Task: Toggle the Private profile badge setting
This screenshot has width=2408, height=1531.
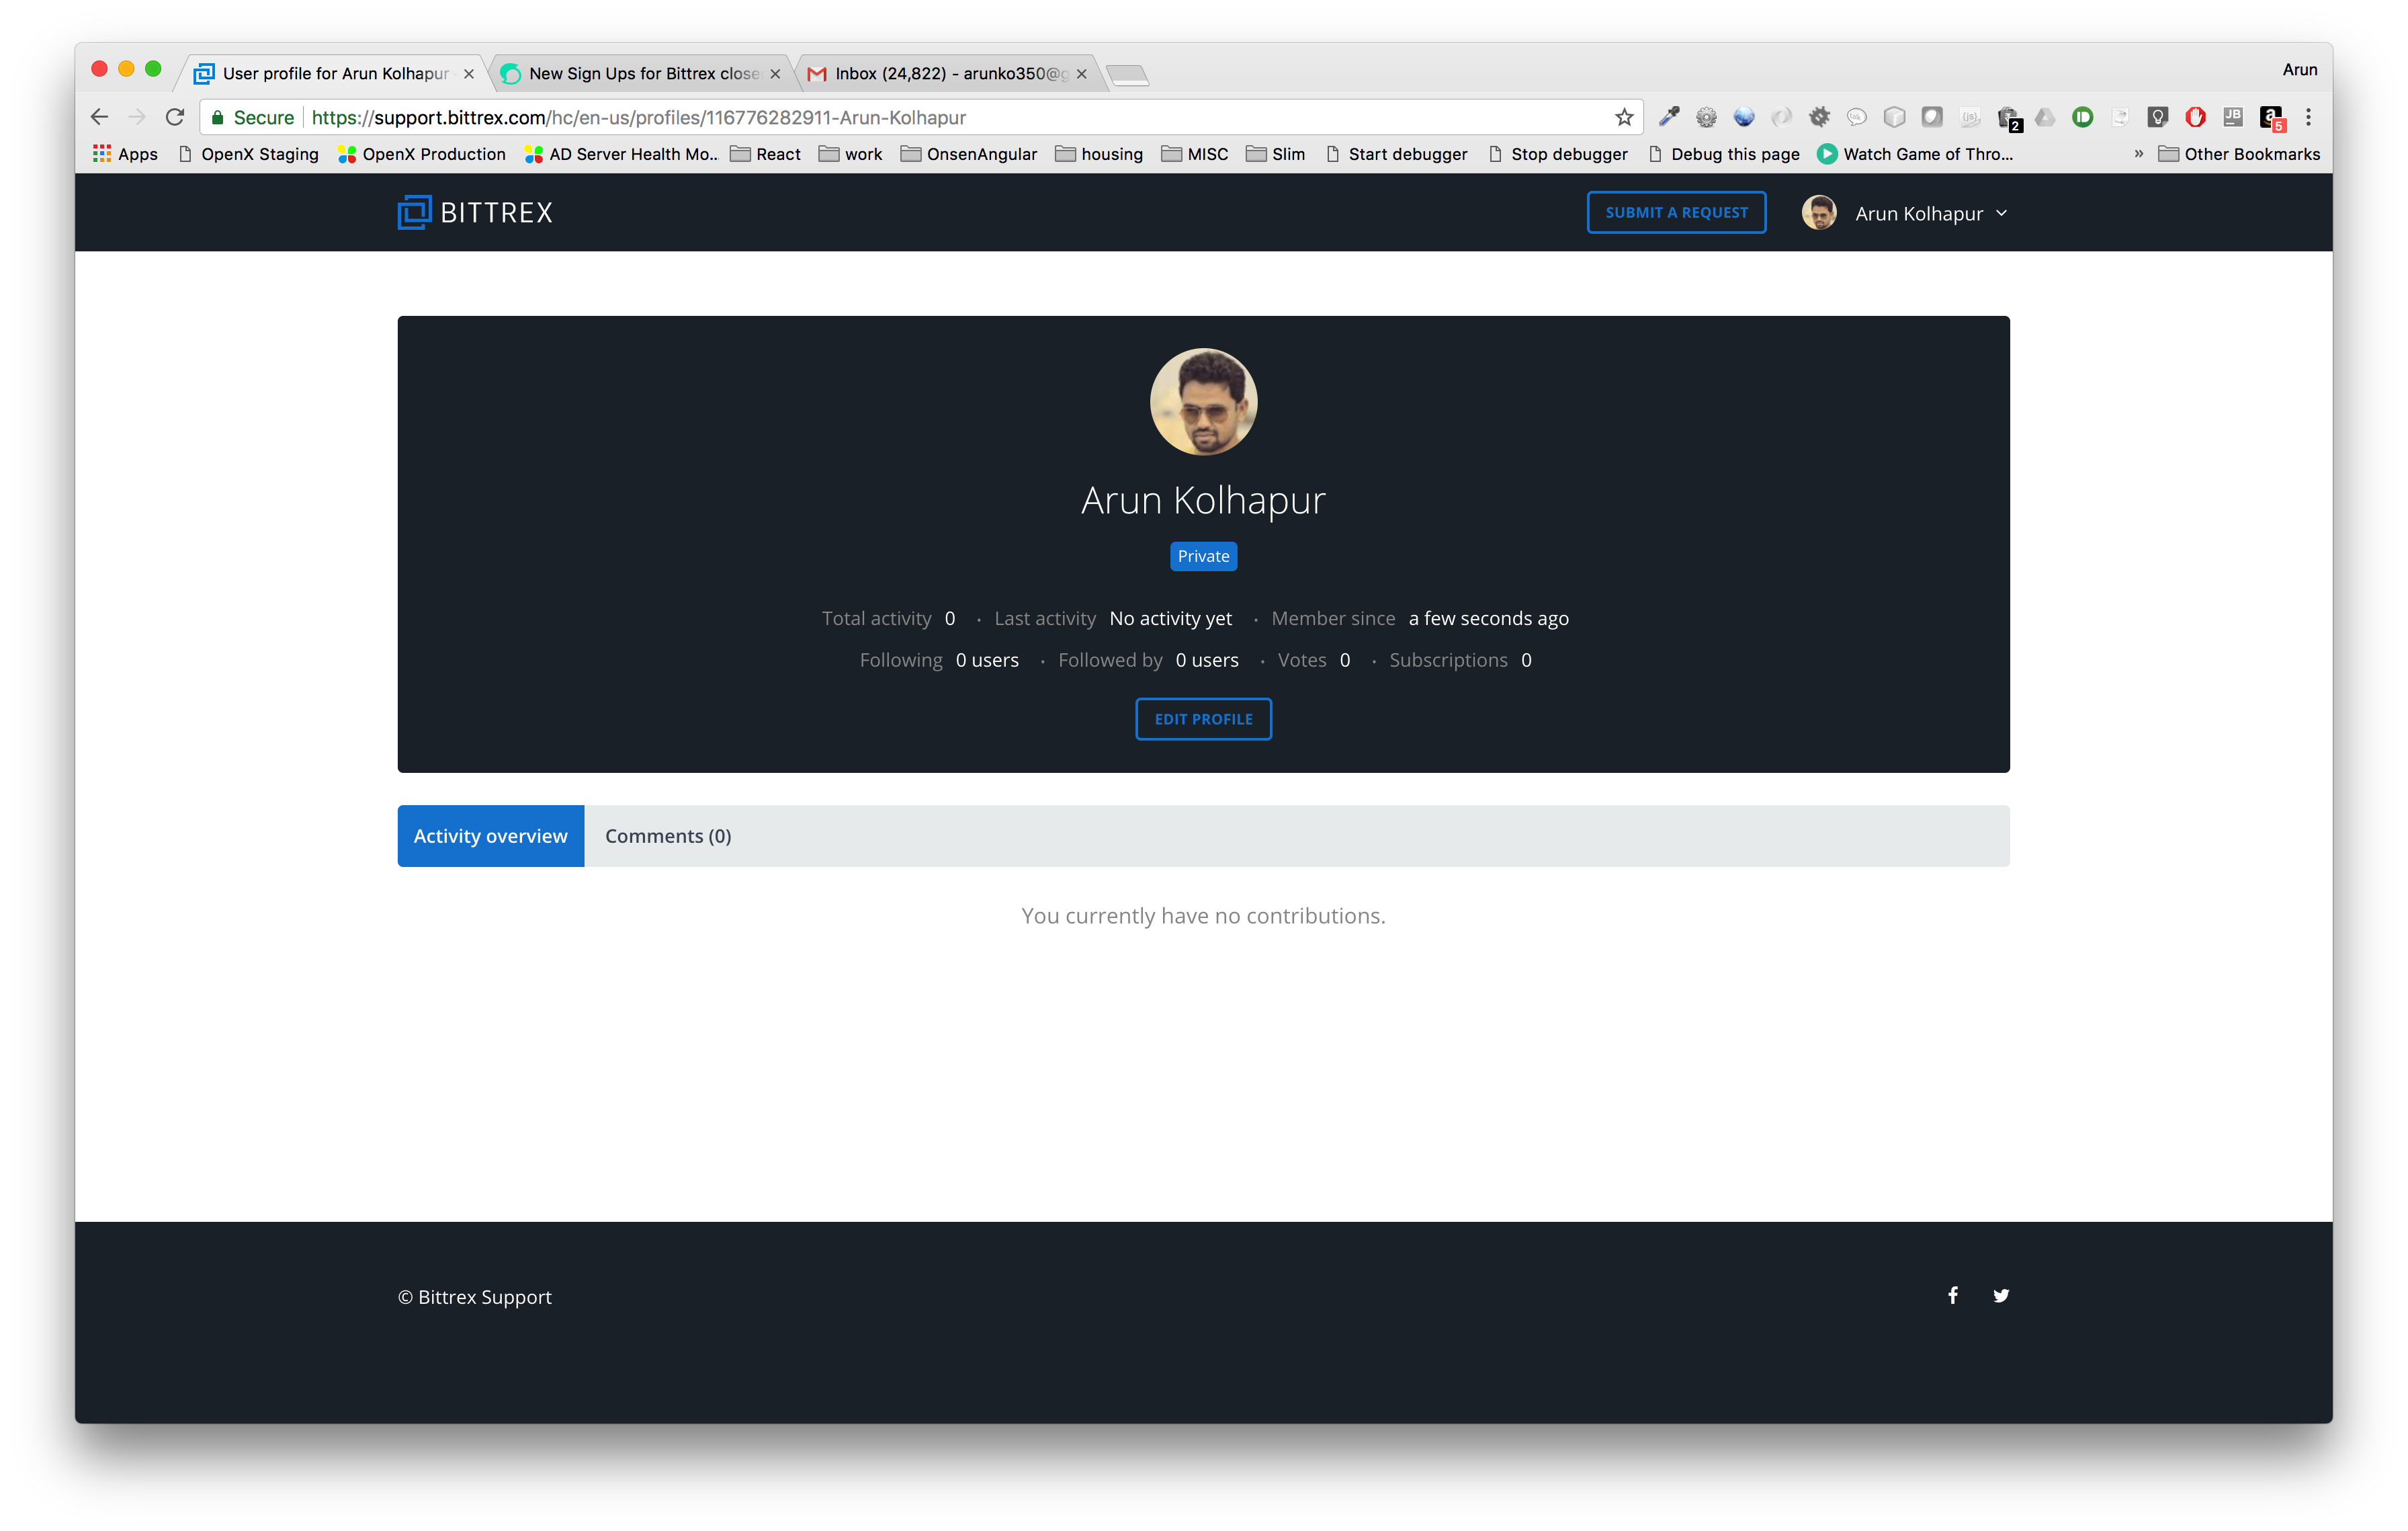Action: click(x=1204, y=555)
